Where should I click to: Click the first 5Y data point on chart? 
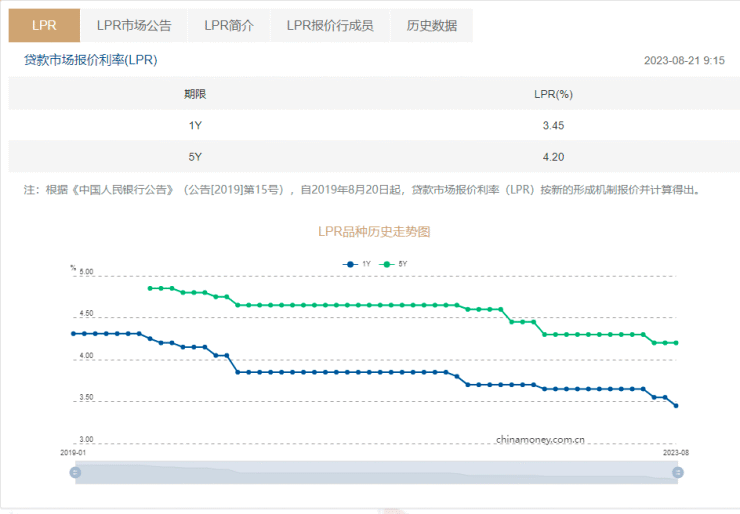pos(150,288)
